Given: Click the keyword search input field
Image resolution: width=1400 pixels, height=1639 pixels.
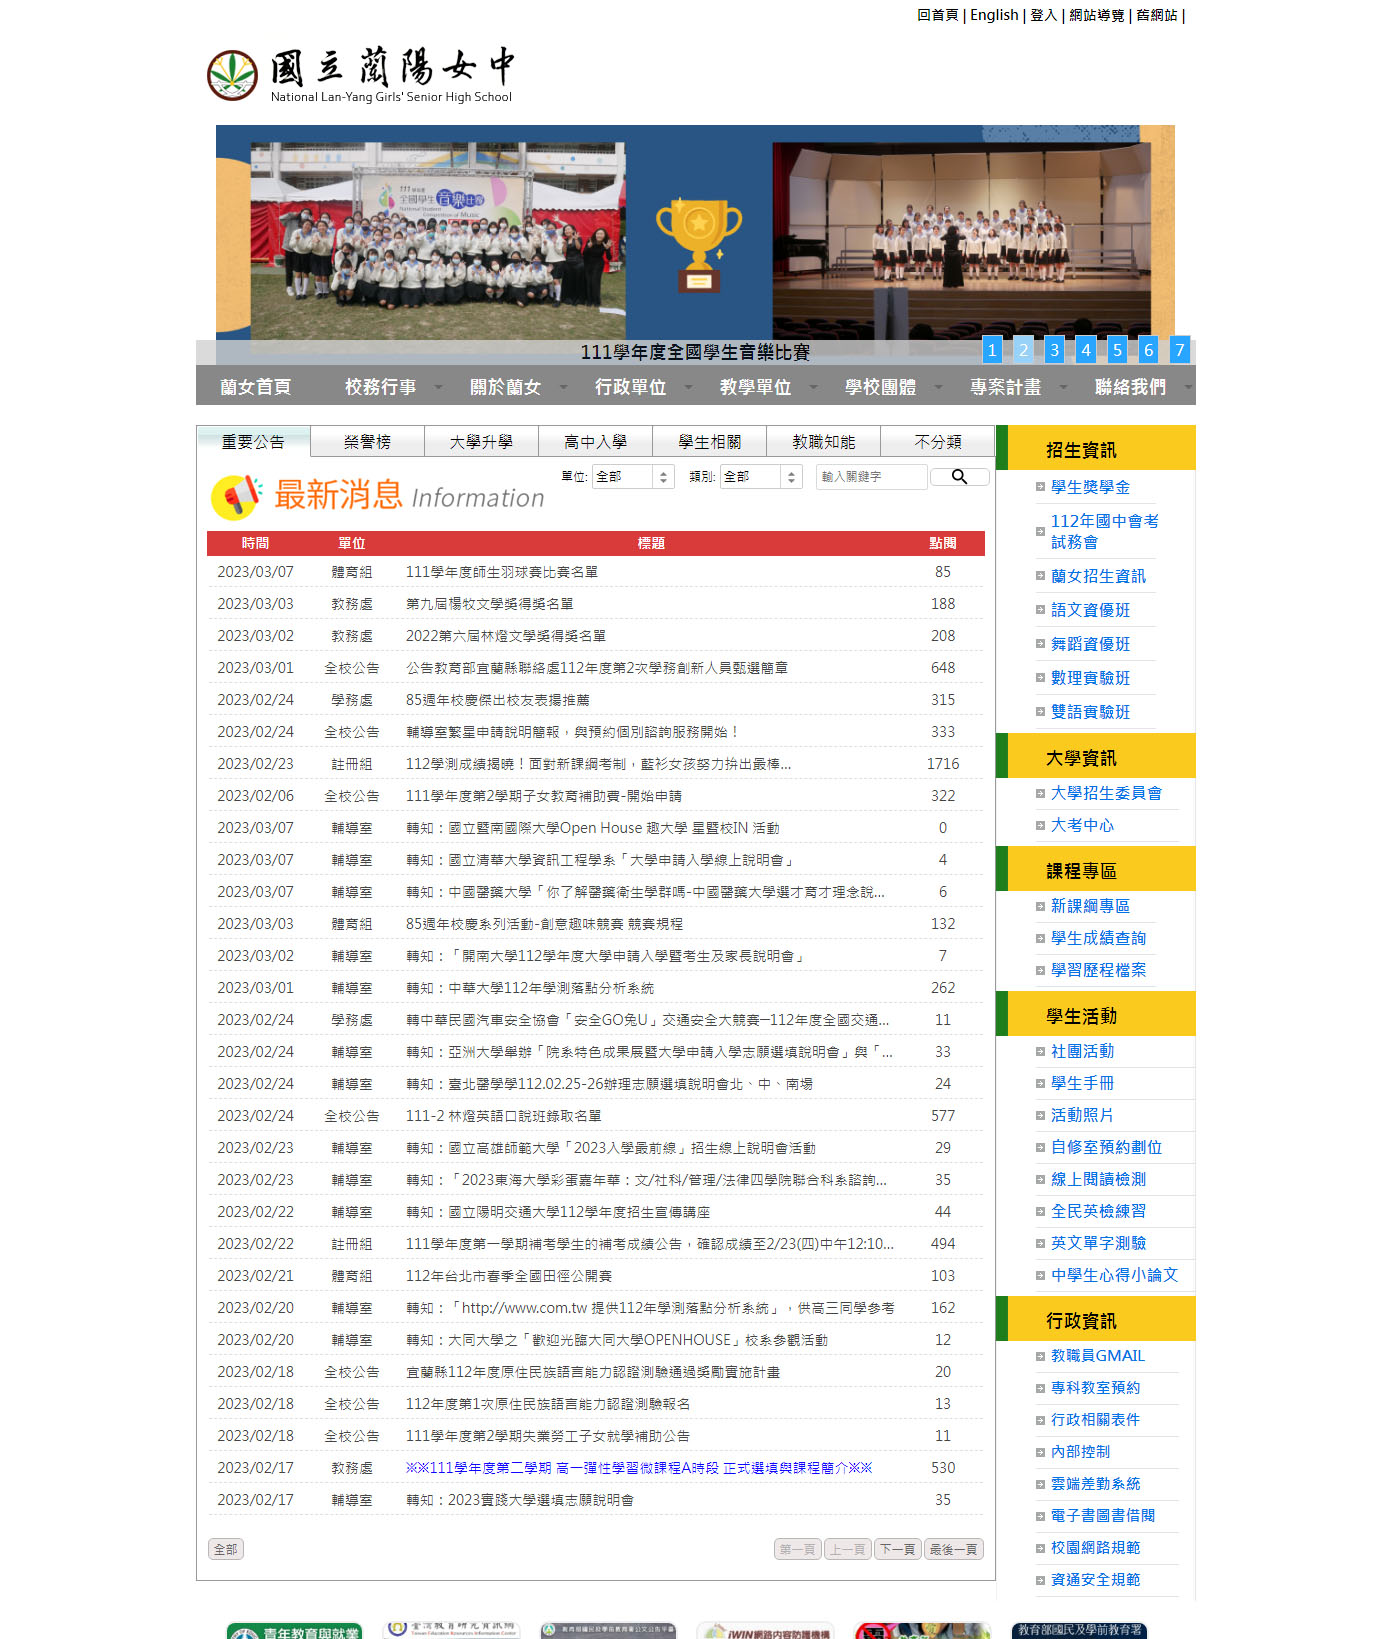Looking at the screenshot, I should coord(870,477).
